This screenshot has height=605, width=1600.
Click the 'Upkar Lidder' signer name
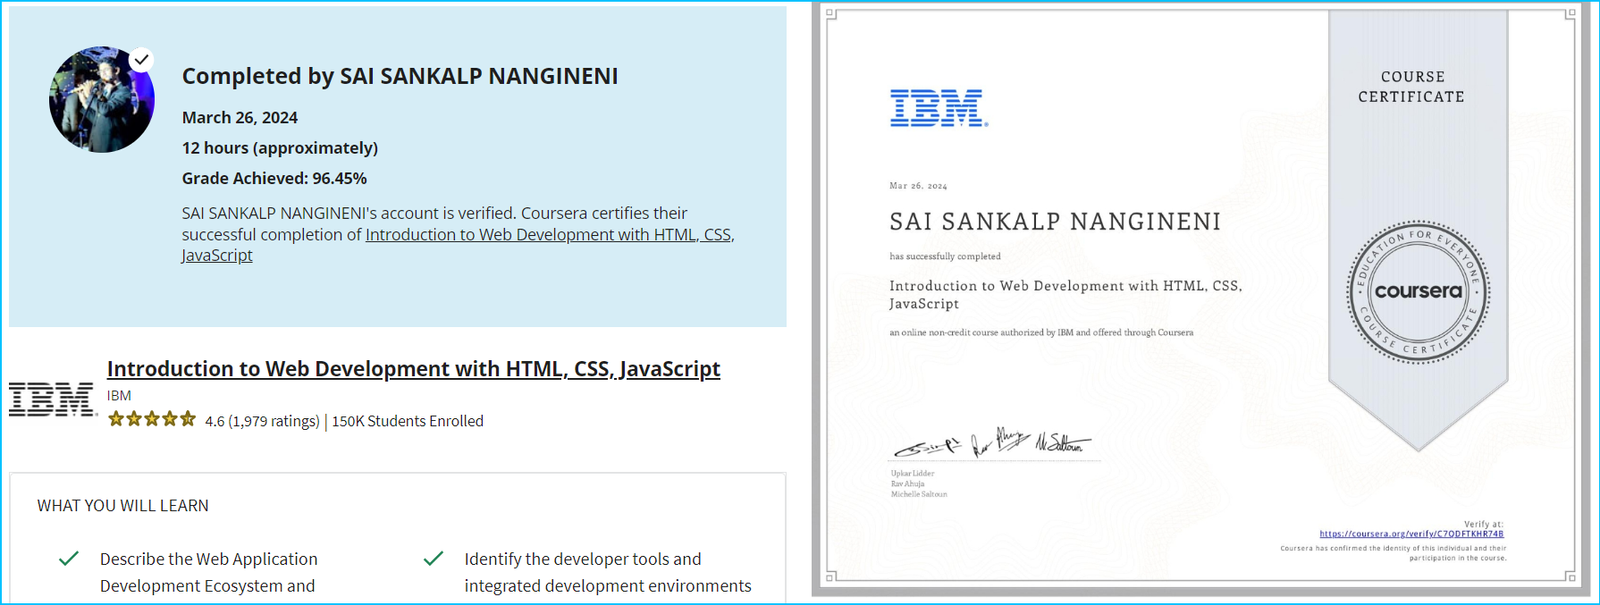click(912, 473)
